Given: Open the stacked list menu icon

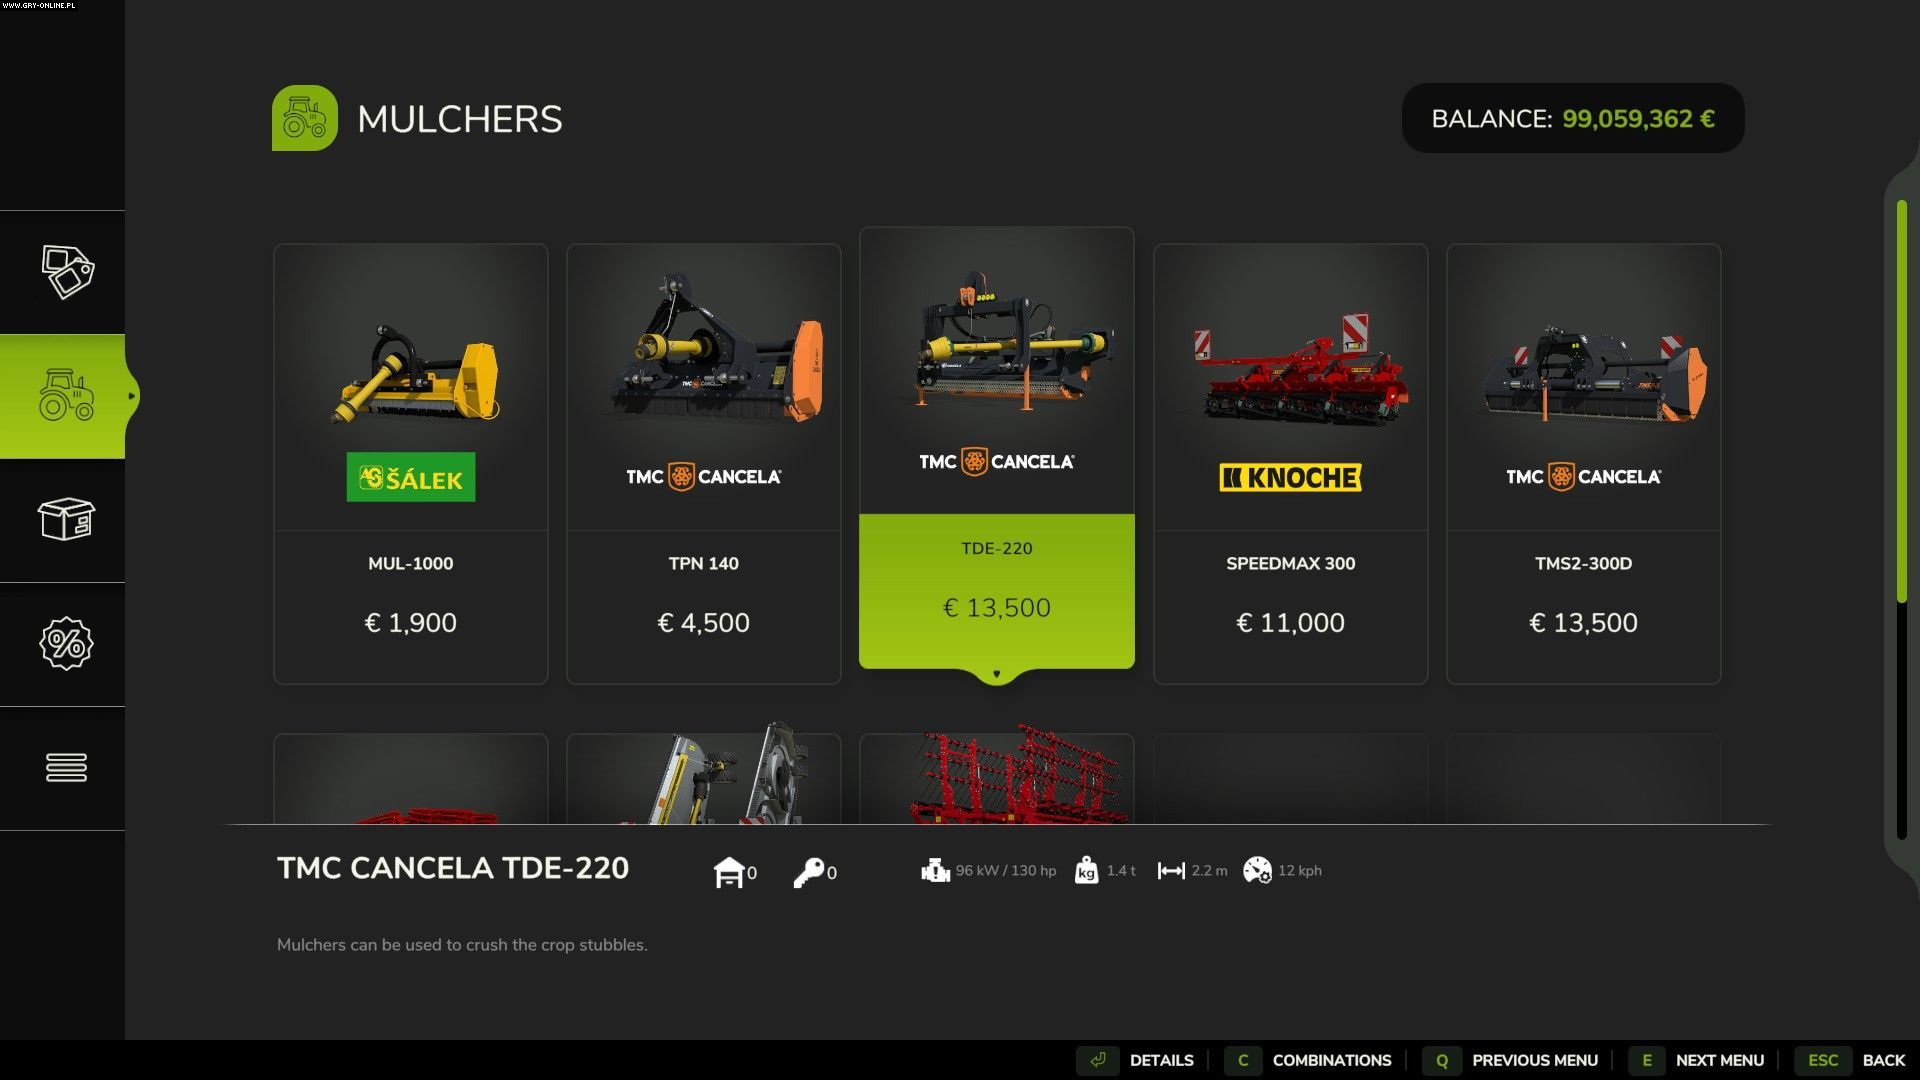Looking at the screenshot, I should click(x=66, y=768).
